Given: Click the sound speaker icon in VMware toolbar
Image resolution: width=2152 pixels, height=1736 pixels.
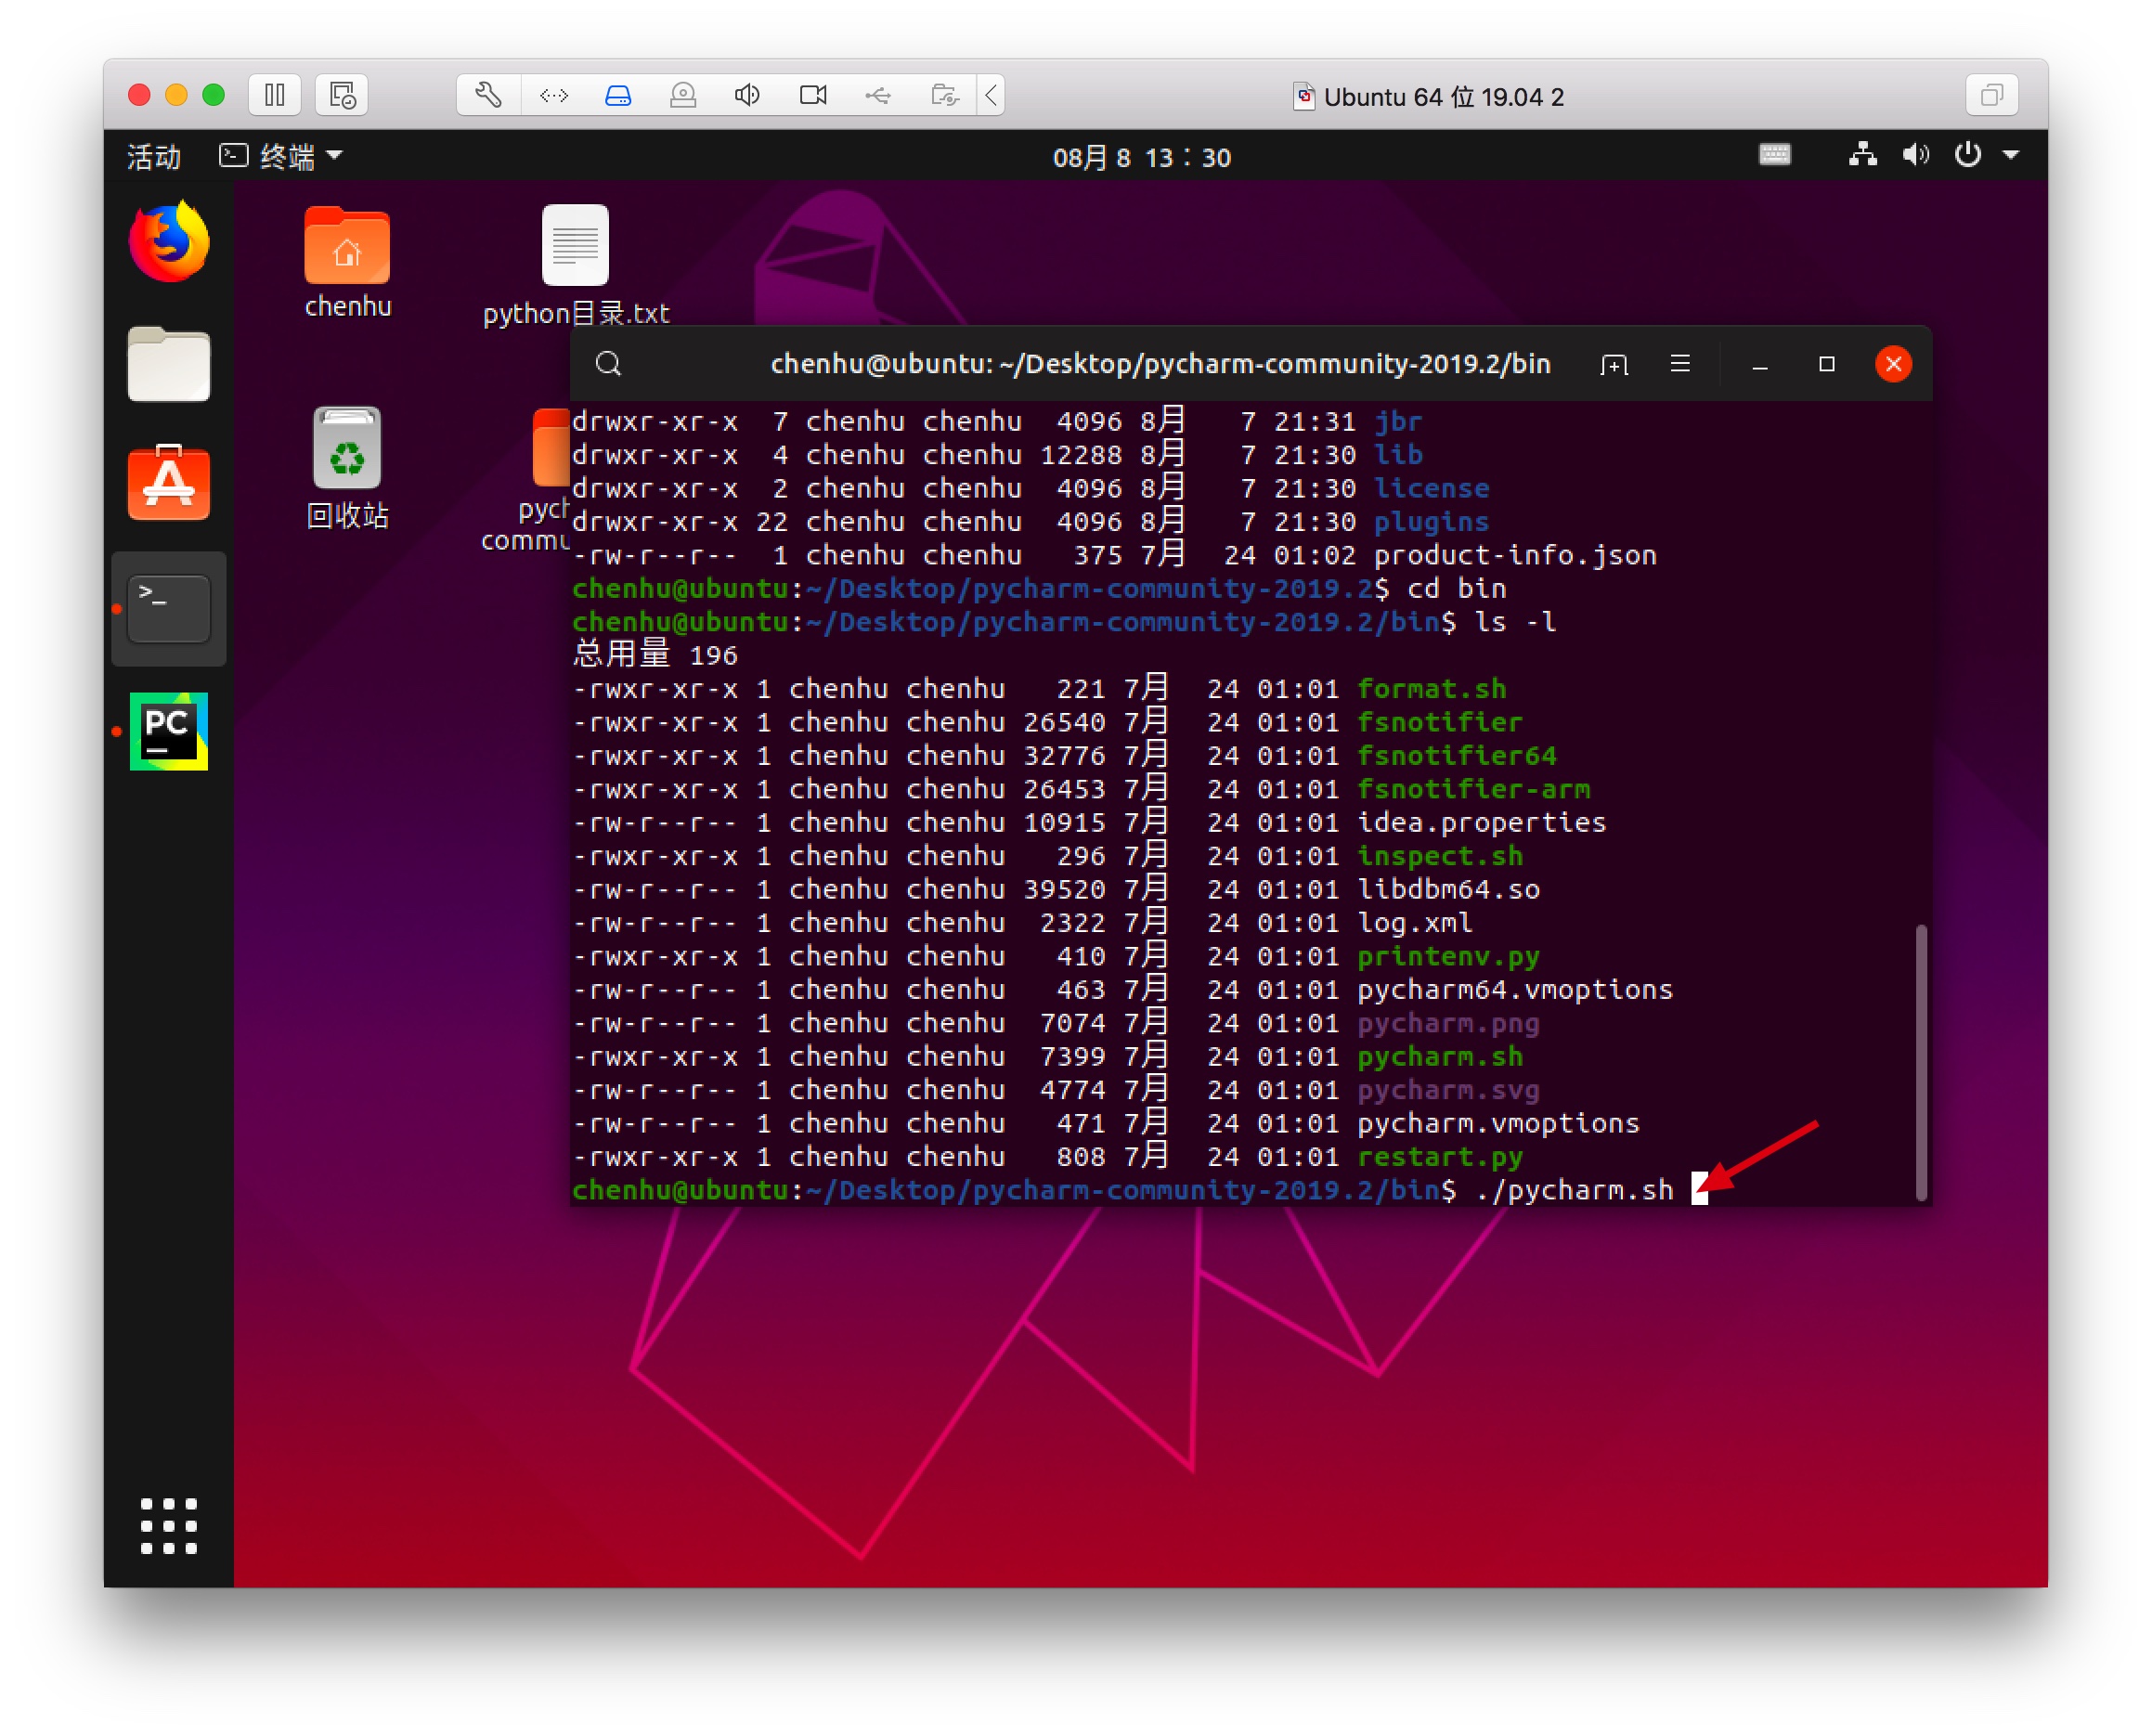Looking at the screenshot, I should point(748,95).
